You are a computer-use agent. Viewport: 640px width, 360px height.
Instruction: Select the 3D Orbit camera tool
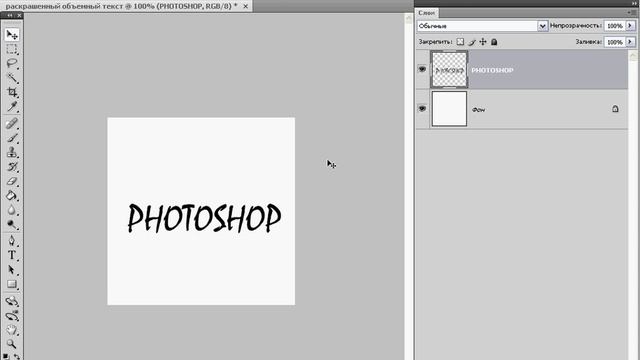12,316
